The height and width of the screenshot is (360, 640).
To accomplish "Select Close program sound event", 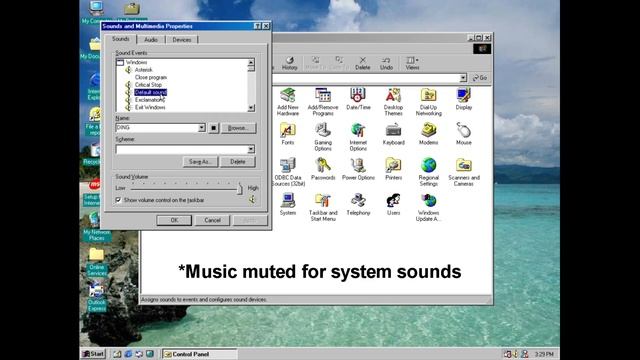I will click(151, 77).
